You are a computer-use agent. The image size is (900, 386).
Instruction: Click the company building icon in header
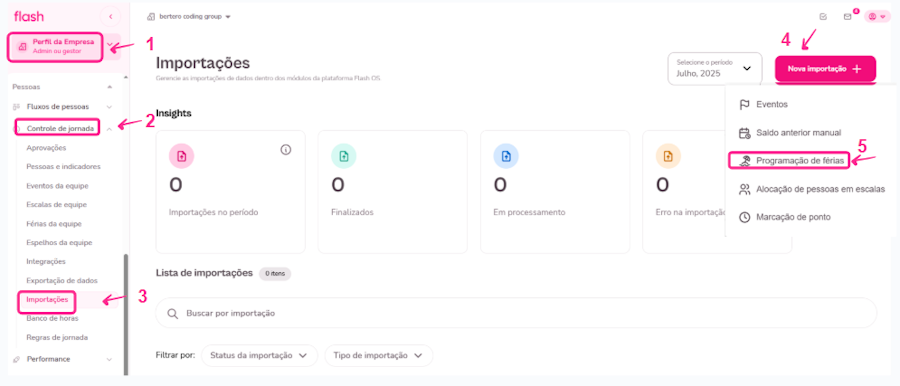pos(151,17)
